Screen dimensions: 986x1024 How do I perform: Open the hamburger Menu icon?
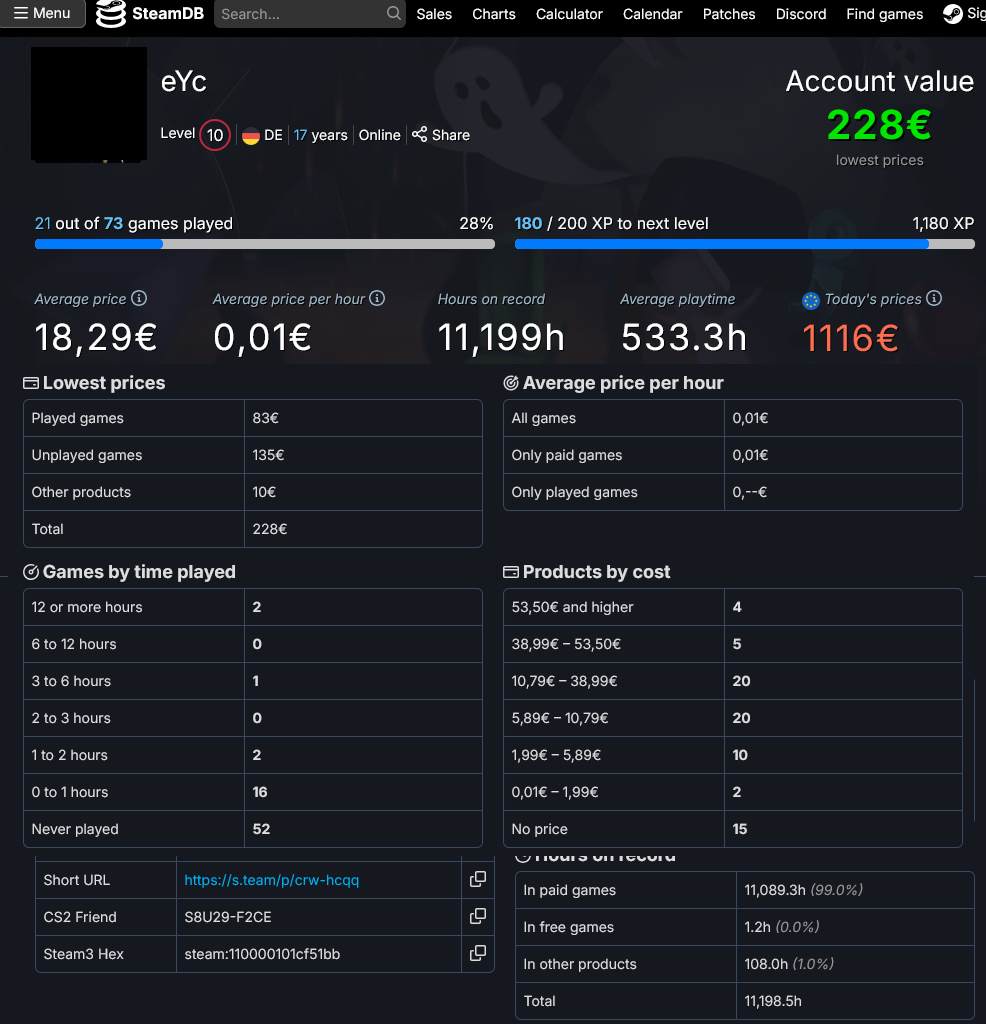[x=22, y=14]
